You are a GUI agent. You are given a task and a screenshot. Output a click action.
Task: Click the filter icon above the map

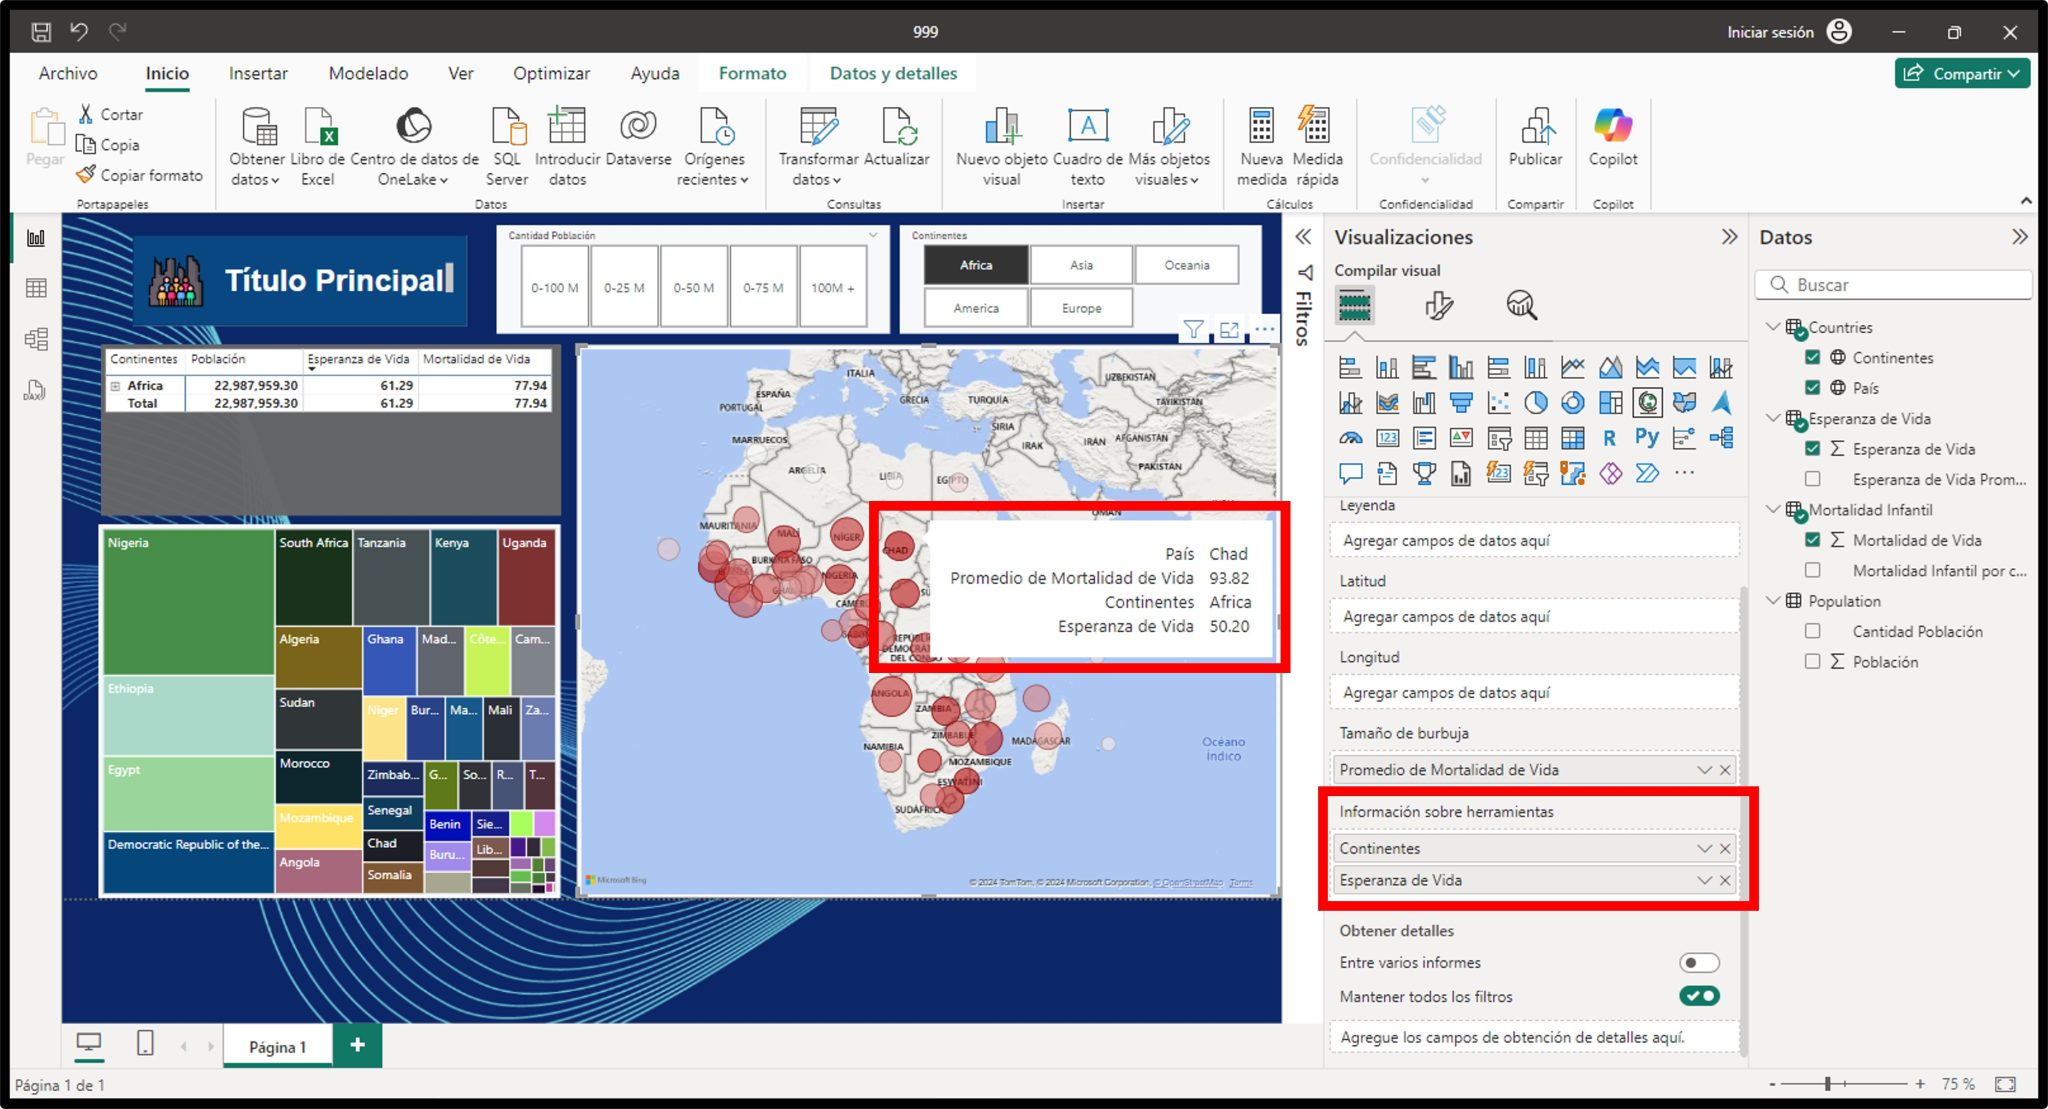point(1193,329)
